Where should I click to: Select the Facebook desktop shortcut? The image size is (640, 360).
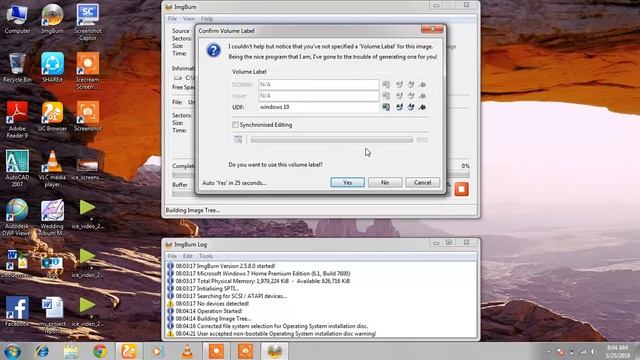(17, 312)
